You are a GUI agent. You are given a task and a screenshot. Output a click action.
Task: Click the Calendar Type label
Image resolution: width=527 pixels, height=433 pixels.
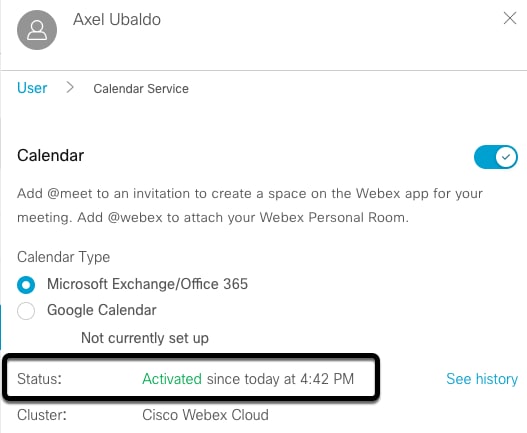pos(64,257)
